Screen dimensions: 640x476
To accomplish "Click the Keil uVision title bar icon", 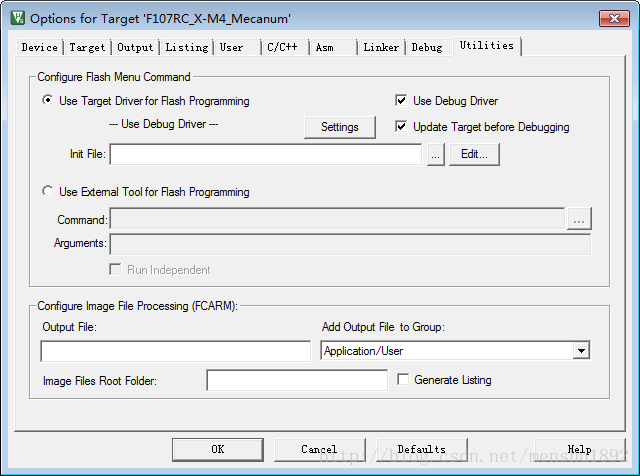I will 18,18.
